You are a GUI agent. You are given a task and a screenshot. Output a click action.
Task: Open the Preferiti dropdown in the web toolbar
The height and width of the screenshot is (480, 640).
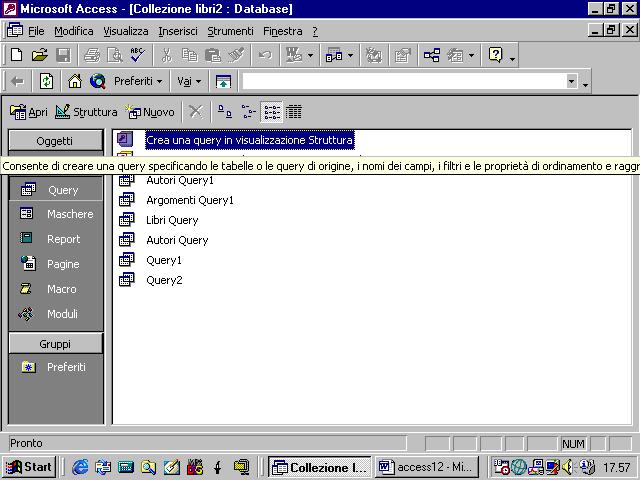point(138,81)
